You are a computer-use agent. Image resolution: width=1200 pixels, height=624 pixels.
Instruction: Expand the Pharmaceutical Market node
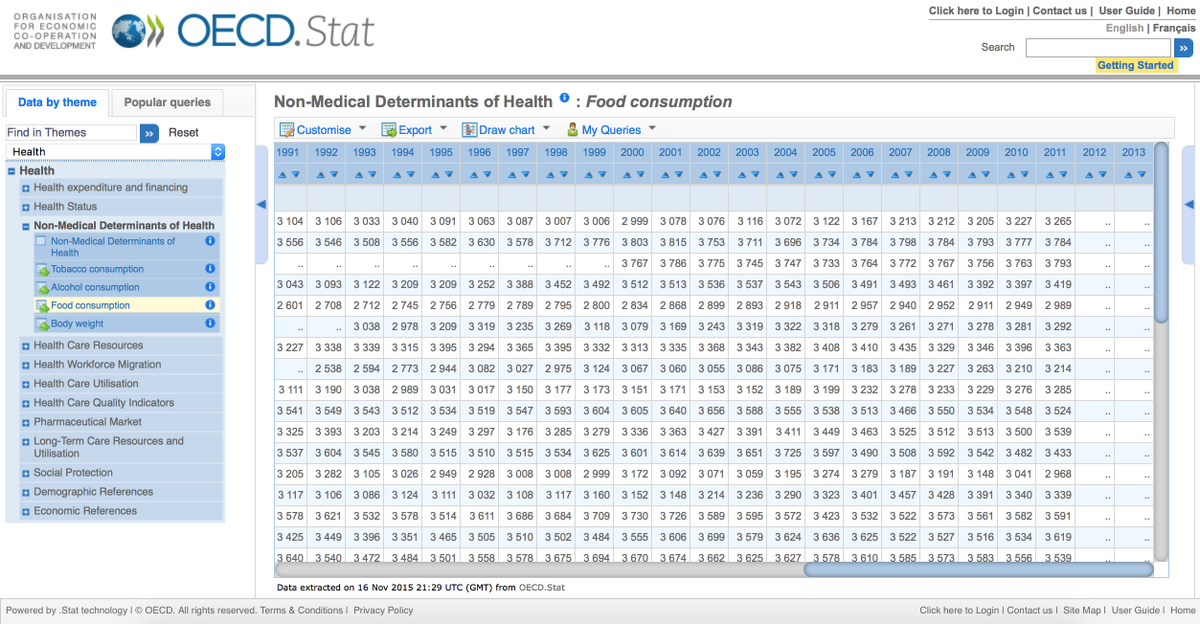pyautogui.click(x=26, y=423)
